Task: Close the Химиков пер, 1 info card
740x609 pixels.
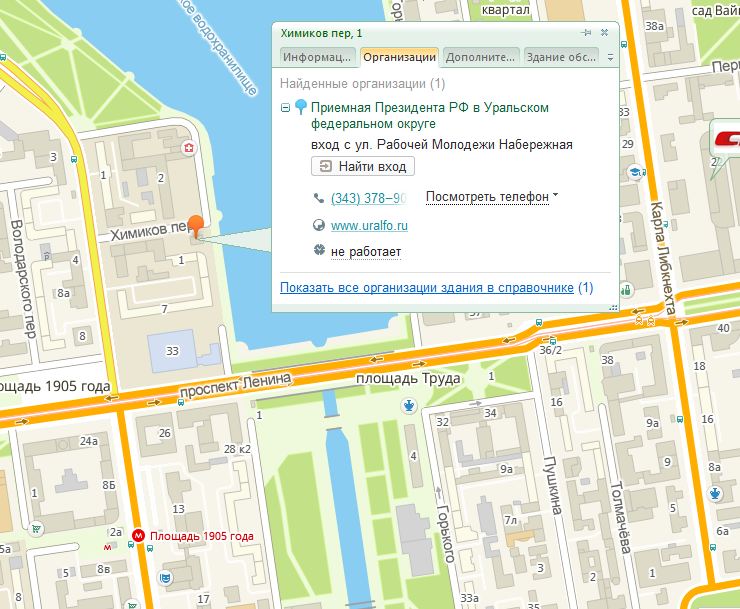Action: tap(604, 33)
